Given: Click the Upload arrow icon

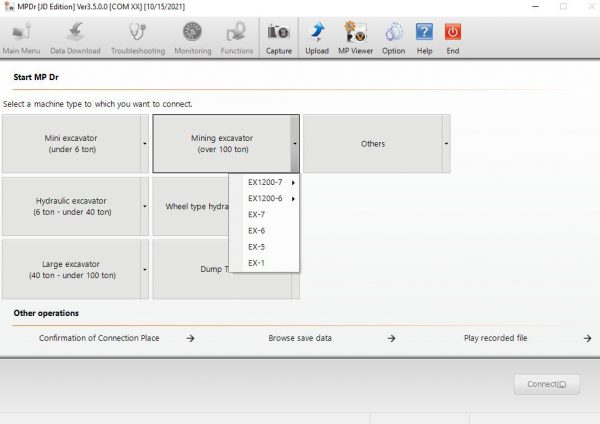Looking at the screenshot, I should coord(317,38).
